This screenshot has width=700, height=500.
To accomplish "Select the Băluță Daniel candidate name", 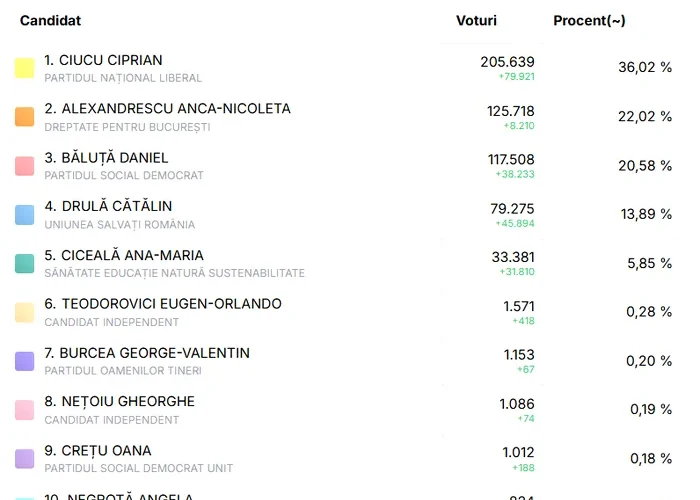I will click(x=106, y=157).
